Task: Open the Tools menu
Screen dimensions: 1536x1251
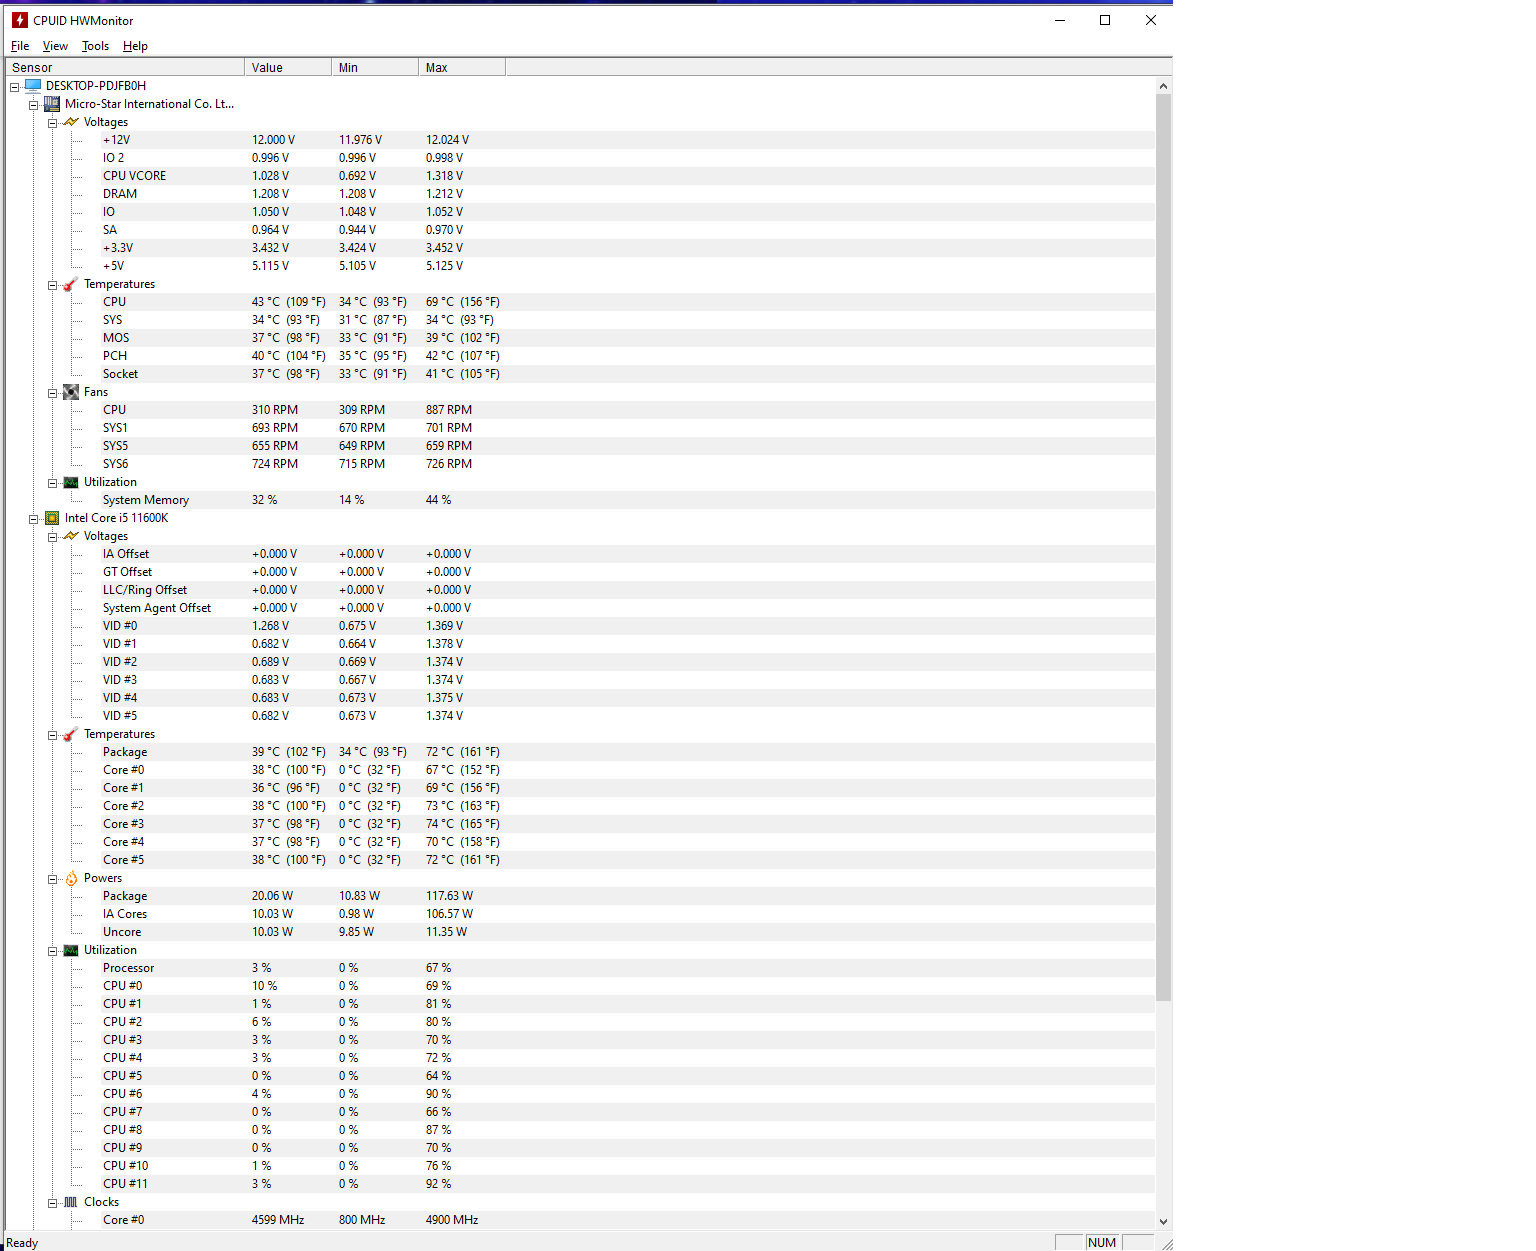Action: coord(95,46)
